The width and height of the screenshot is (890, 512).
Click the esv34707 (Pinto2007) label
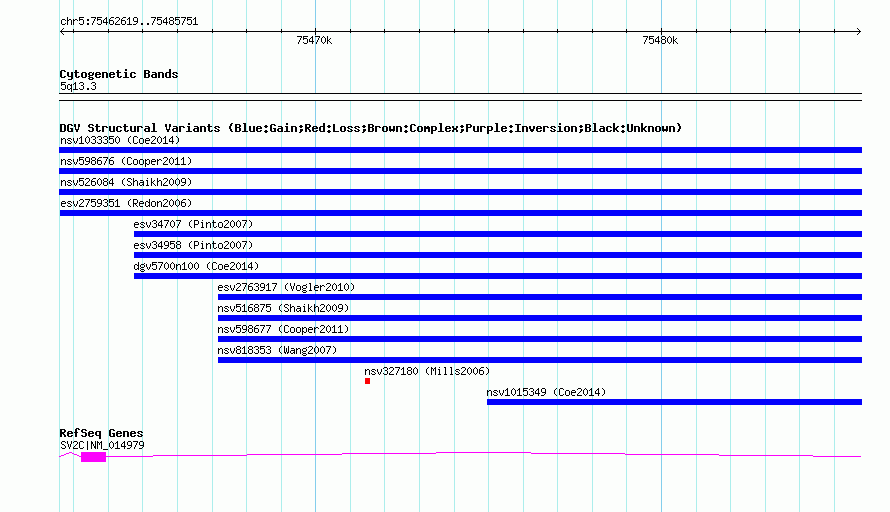click(x=193, y=224)
